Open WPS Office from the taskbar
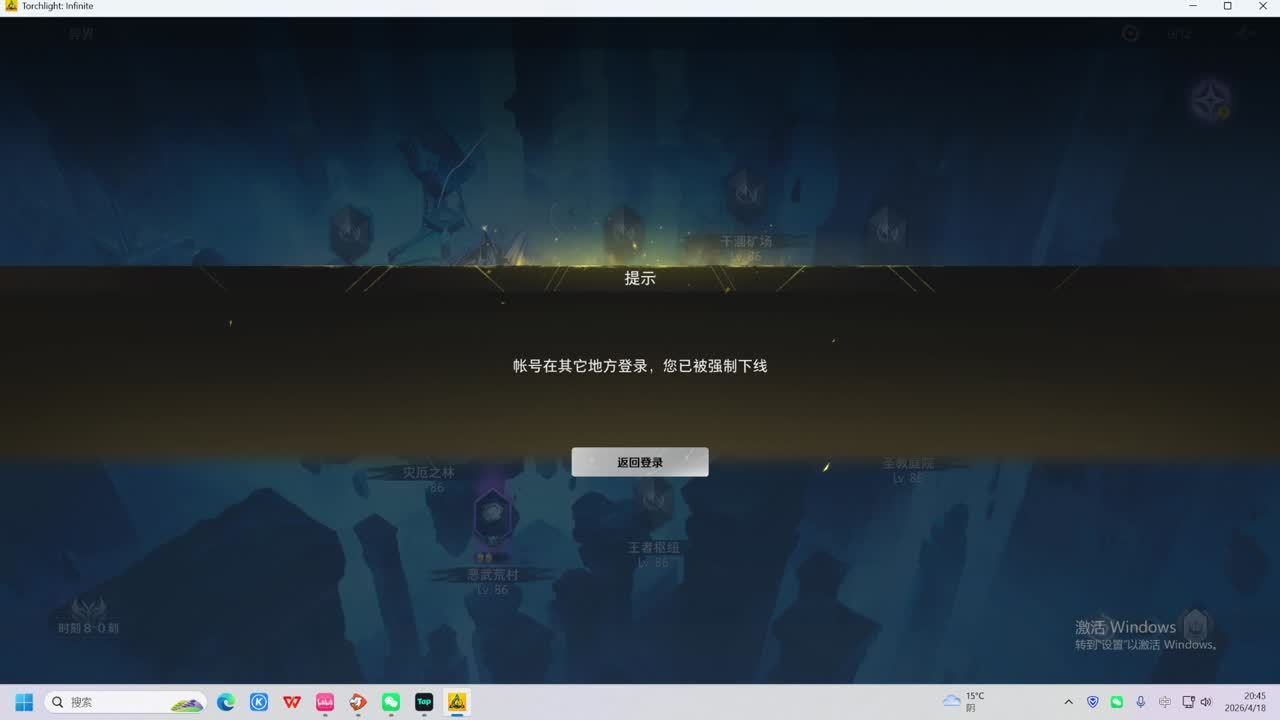This screenshot has height=720, width=1280. (292, 702)
